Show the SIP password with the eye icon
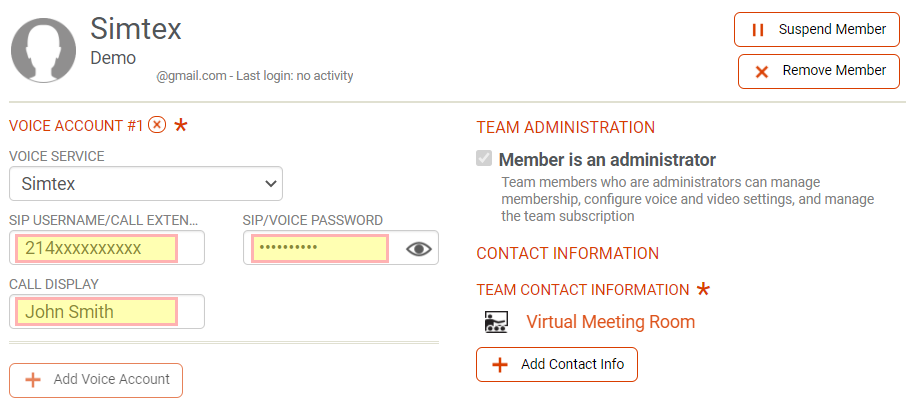The height and width of the screenshot is (406, 911). coord(419,249)
